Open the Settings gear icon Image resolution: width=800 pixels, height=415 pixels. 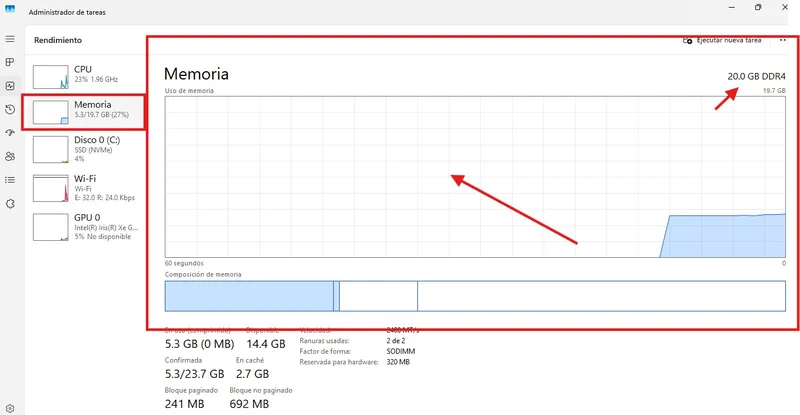10,408
